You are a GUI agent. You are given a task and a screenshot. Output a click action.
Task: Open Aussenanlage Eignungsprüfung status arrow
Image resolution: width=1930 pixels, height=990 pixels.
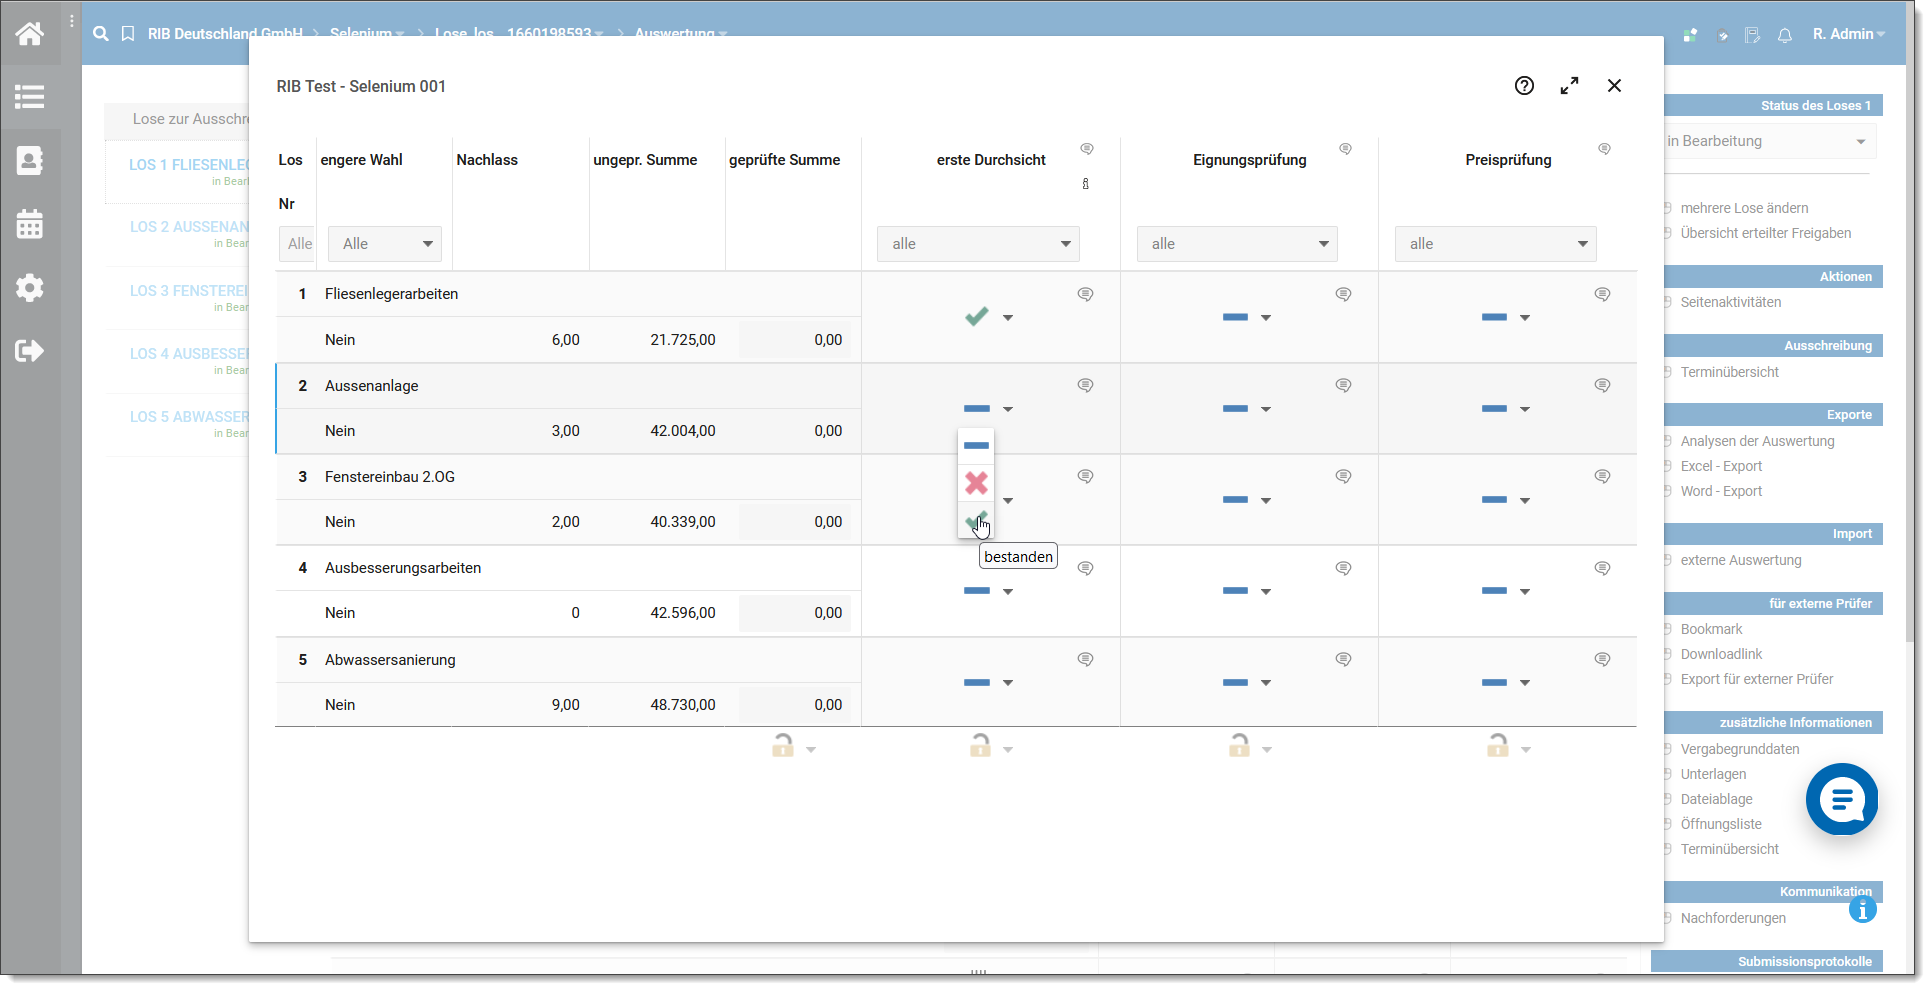[x=1266, y=409]
